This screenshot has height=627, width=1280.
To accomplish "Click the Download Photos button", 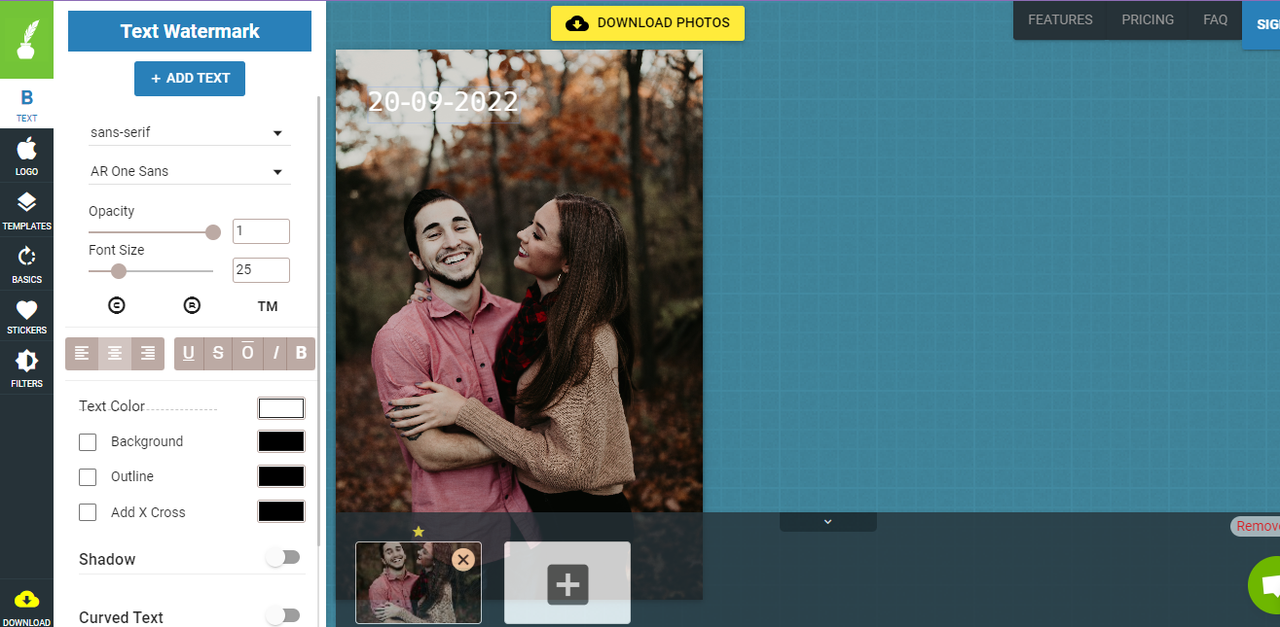I will pyautogui.click(x=648, y=22).
